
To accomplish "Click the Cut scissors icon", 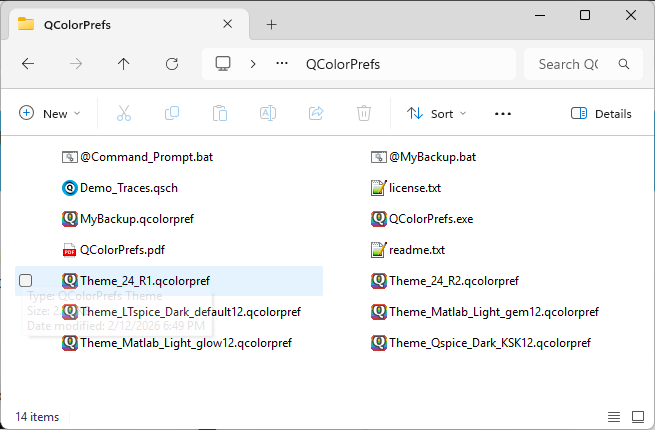I will point(124,114).
